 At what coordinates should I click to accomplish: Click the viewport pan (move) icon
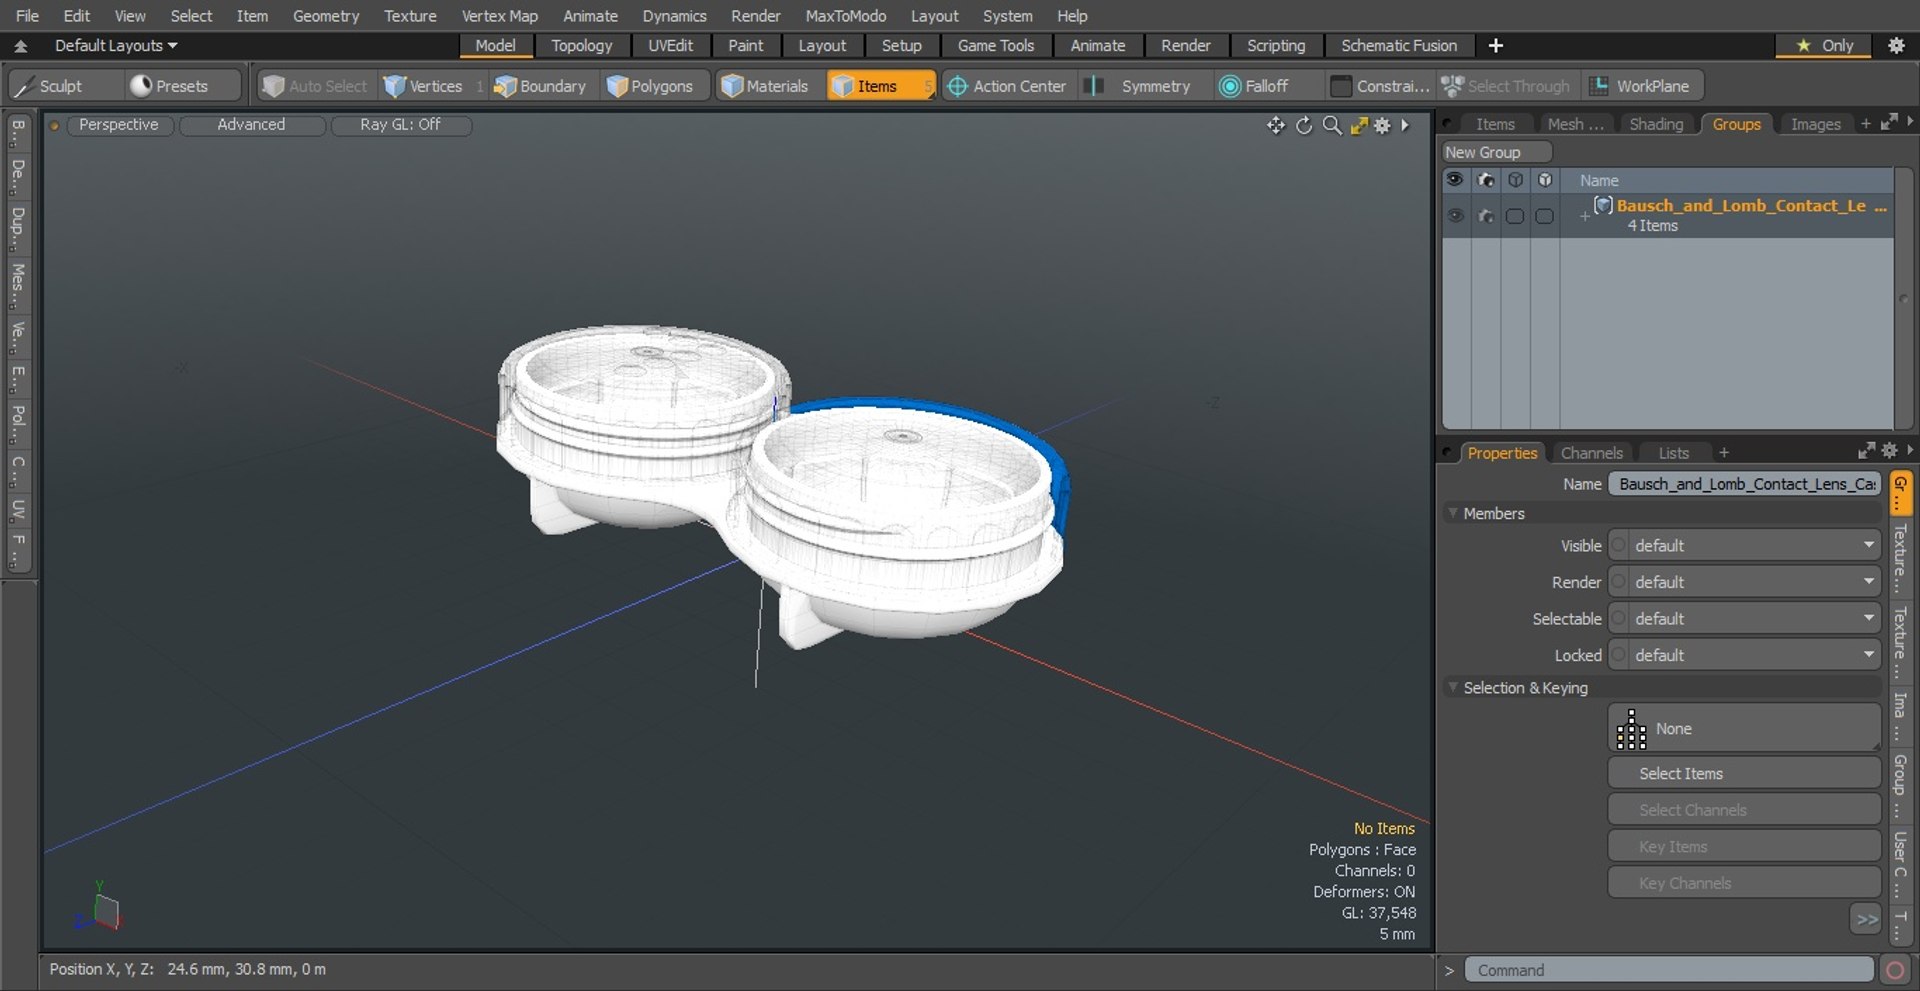(1276, 125)
